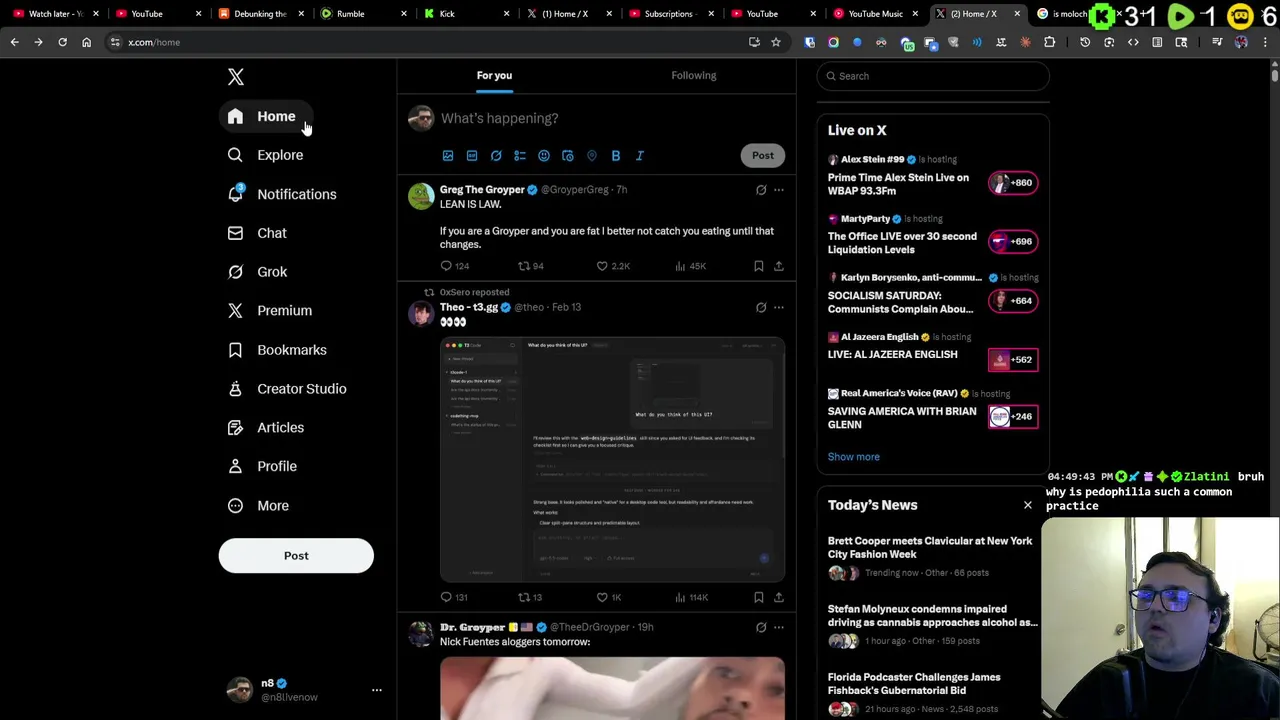Go to Profile in the sidebar
The height and width of the screenshot is (720, 1280).
click(262, 467)
